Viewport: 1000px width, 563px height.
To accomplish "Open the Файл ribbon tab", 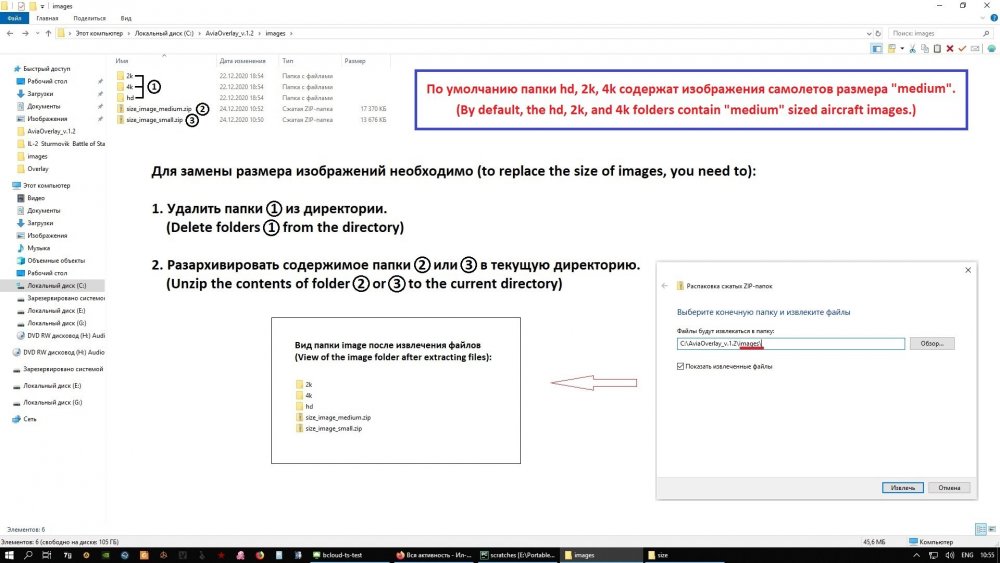I will 14,18.
